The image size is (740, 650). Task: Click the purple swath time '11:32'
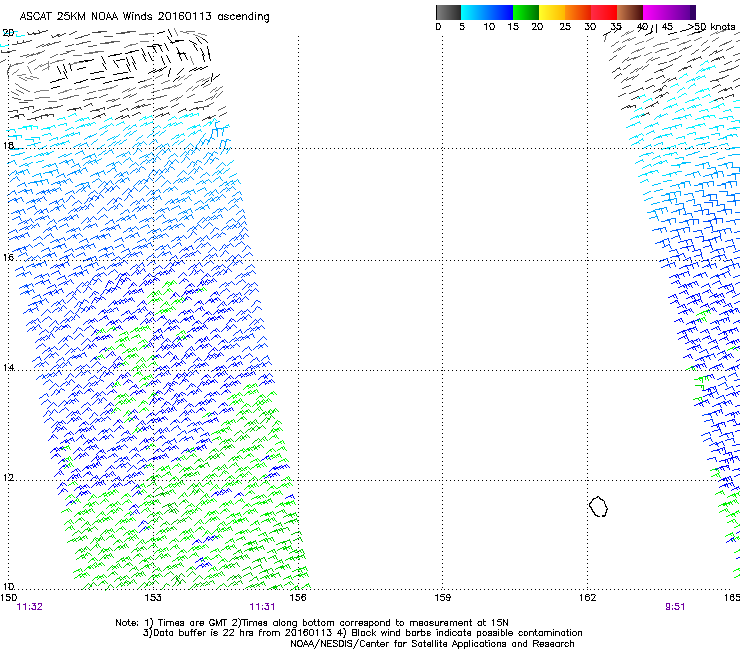(29, 607)
